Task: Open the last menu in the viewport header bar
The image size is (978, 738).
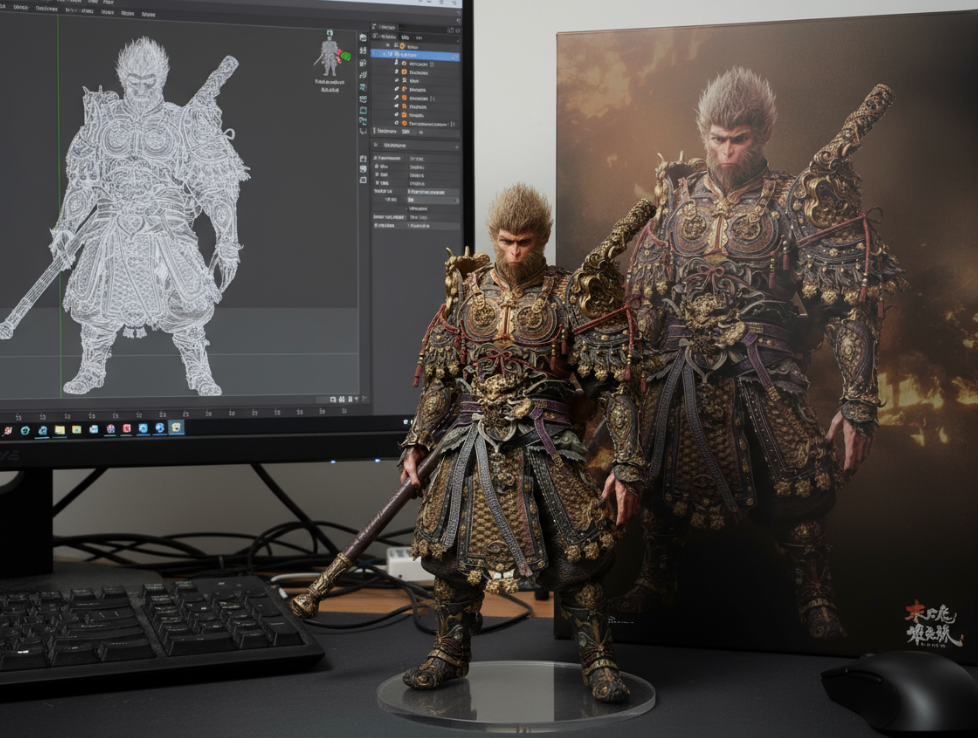Action: pyautogui.click(x=148, y=15)
